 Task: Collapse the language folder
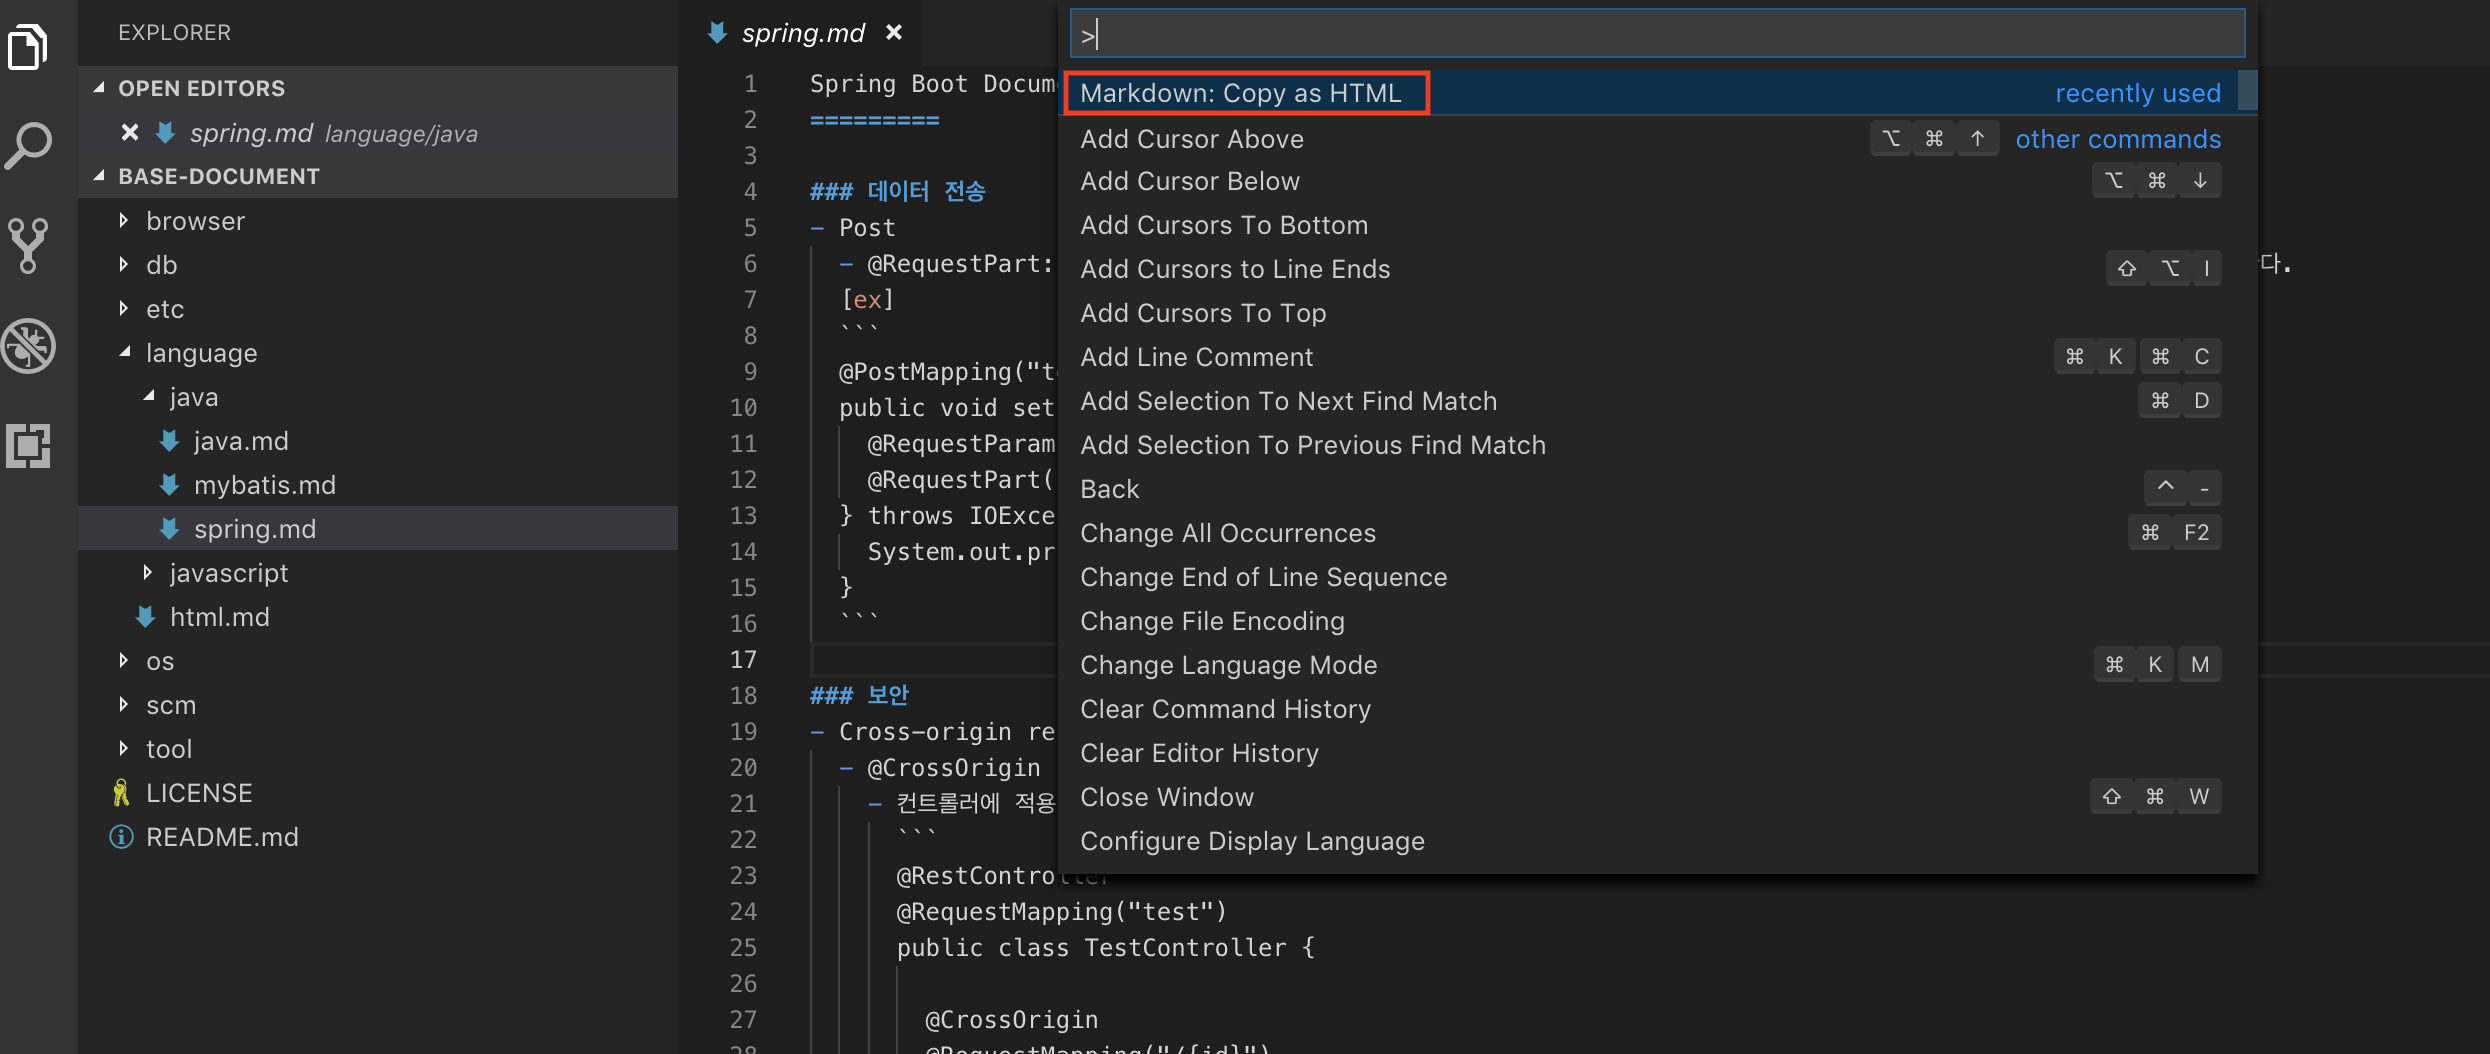pos(124,352)
